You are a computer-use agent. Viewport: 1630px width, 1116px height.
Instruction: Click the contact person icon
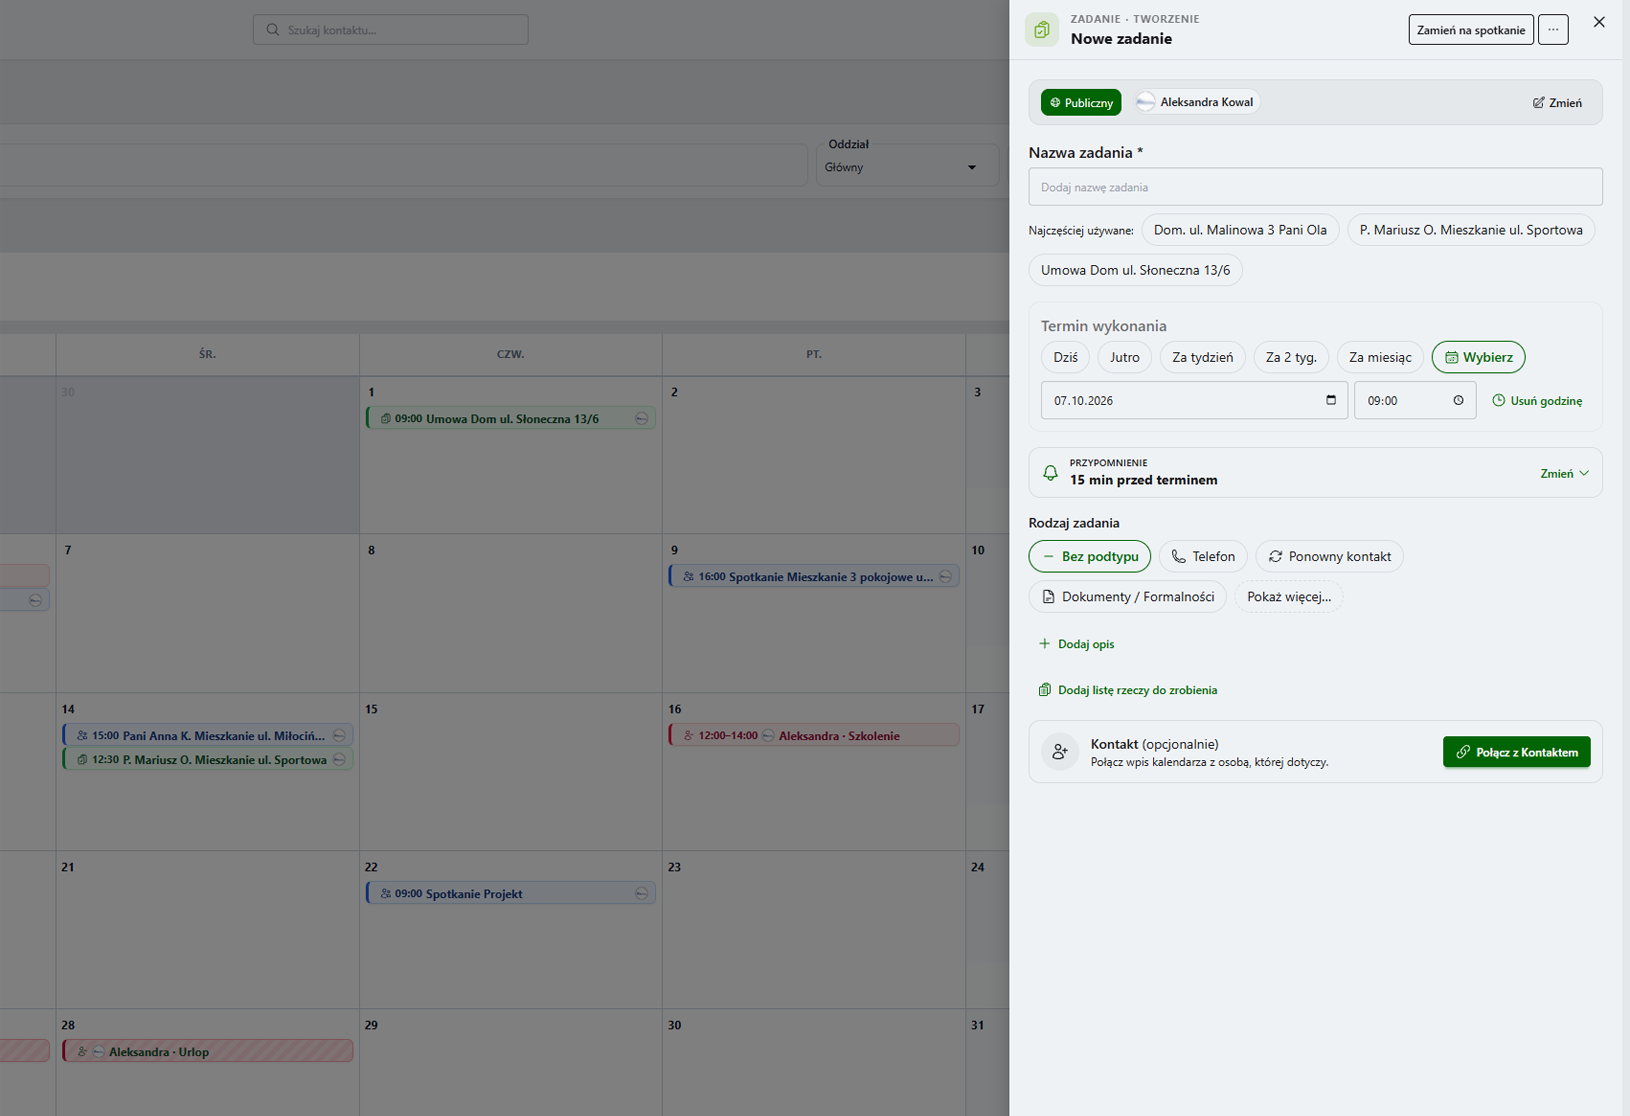click(x=1060, y=752)
